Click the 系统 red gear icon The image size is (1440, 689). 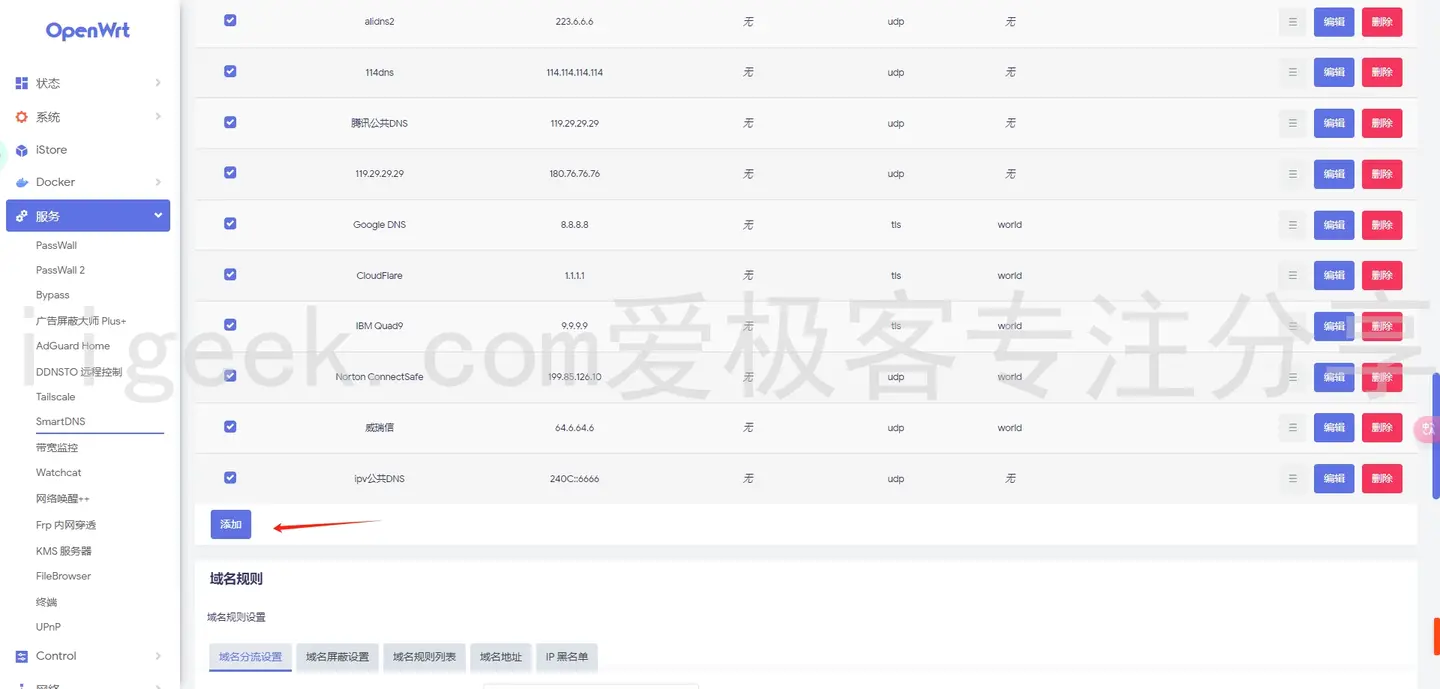coord(22,116)
